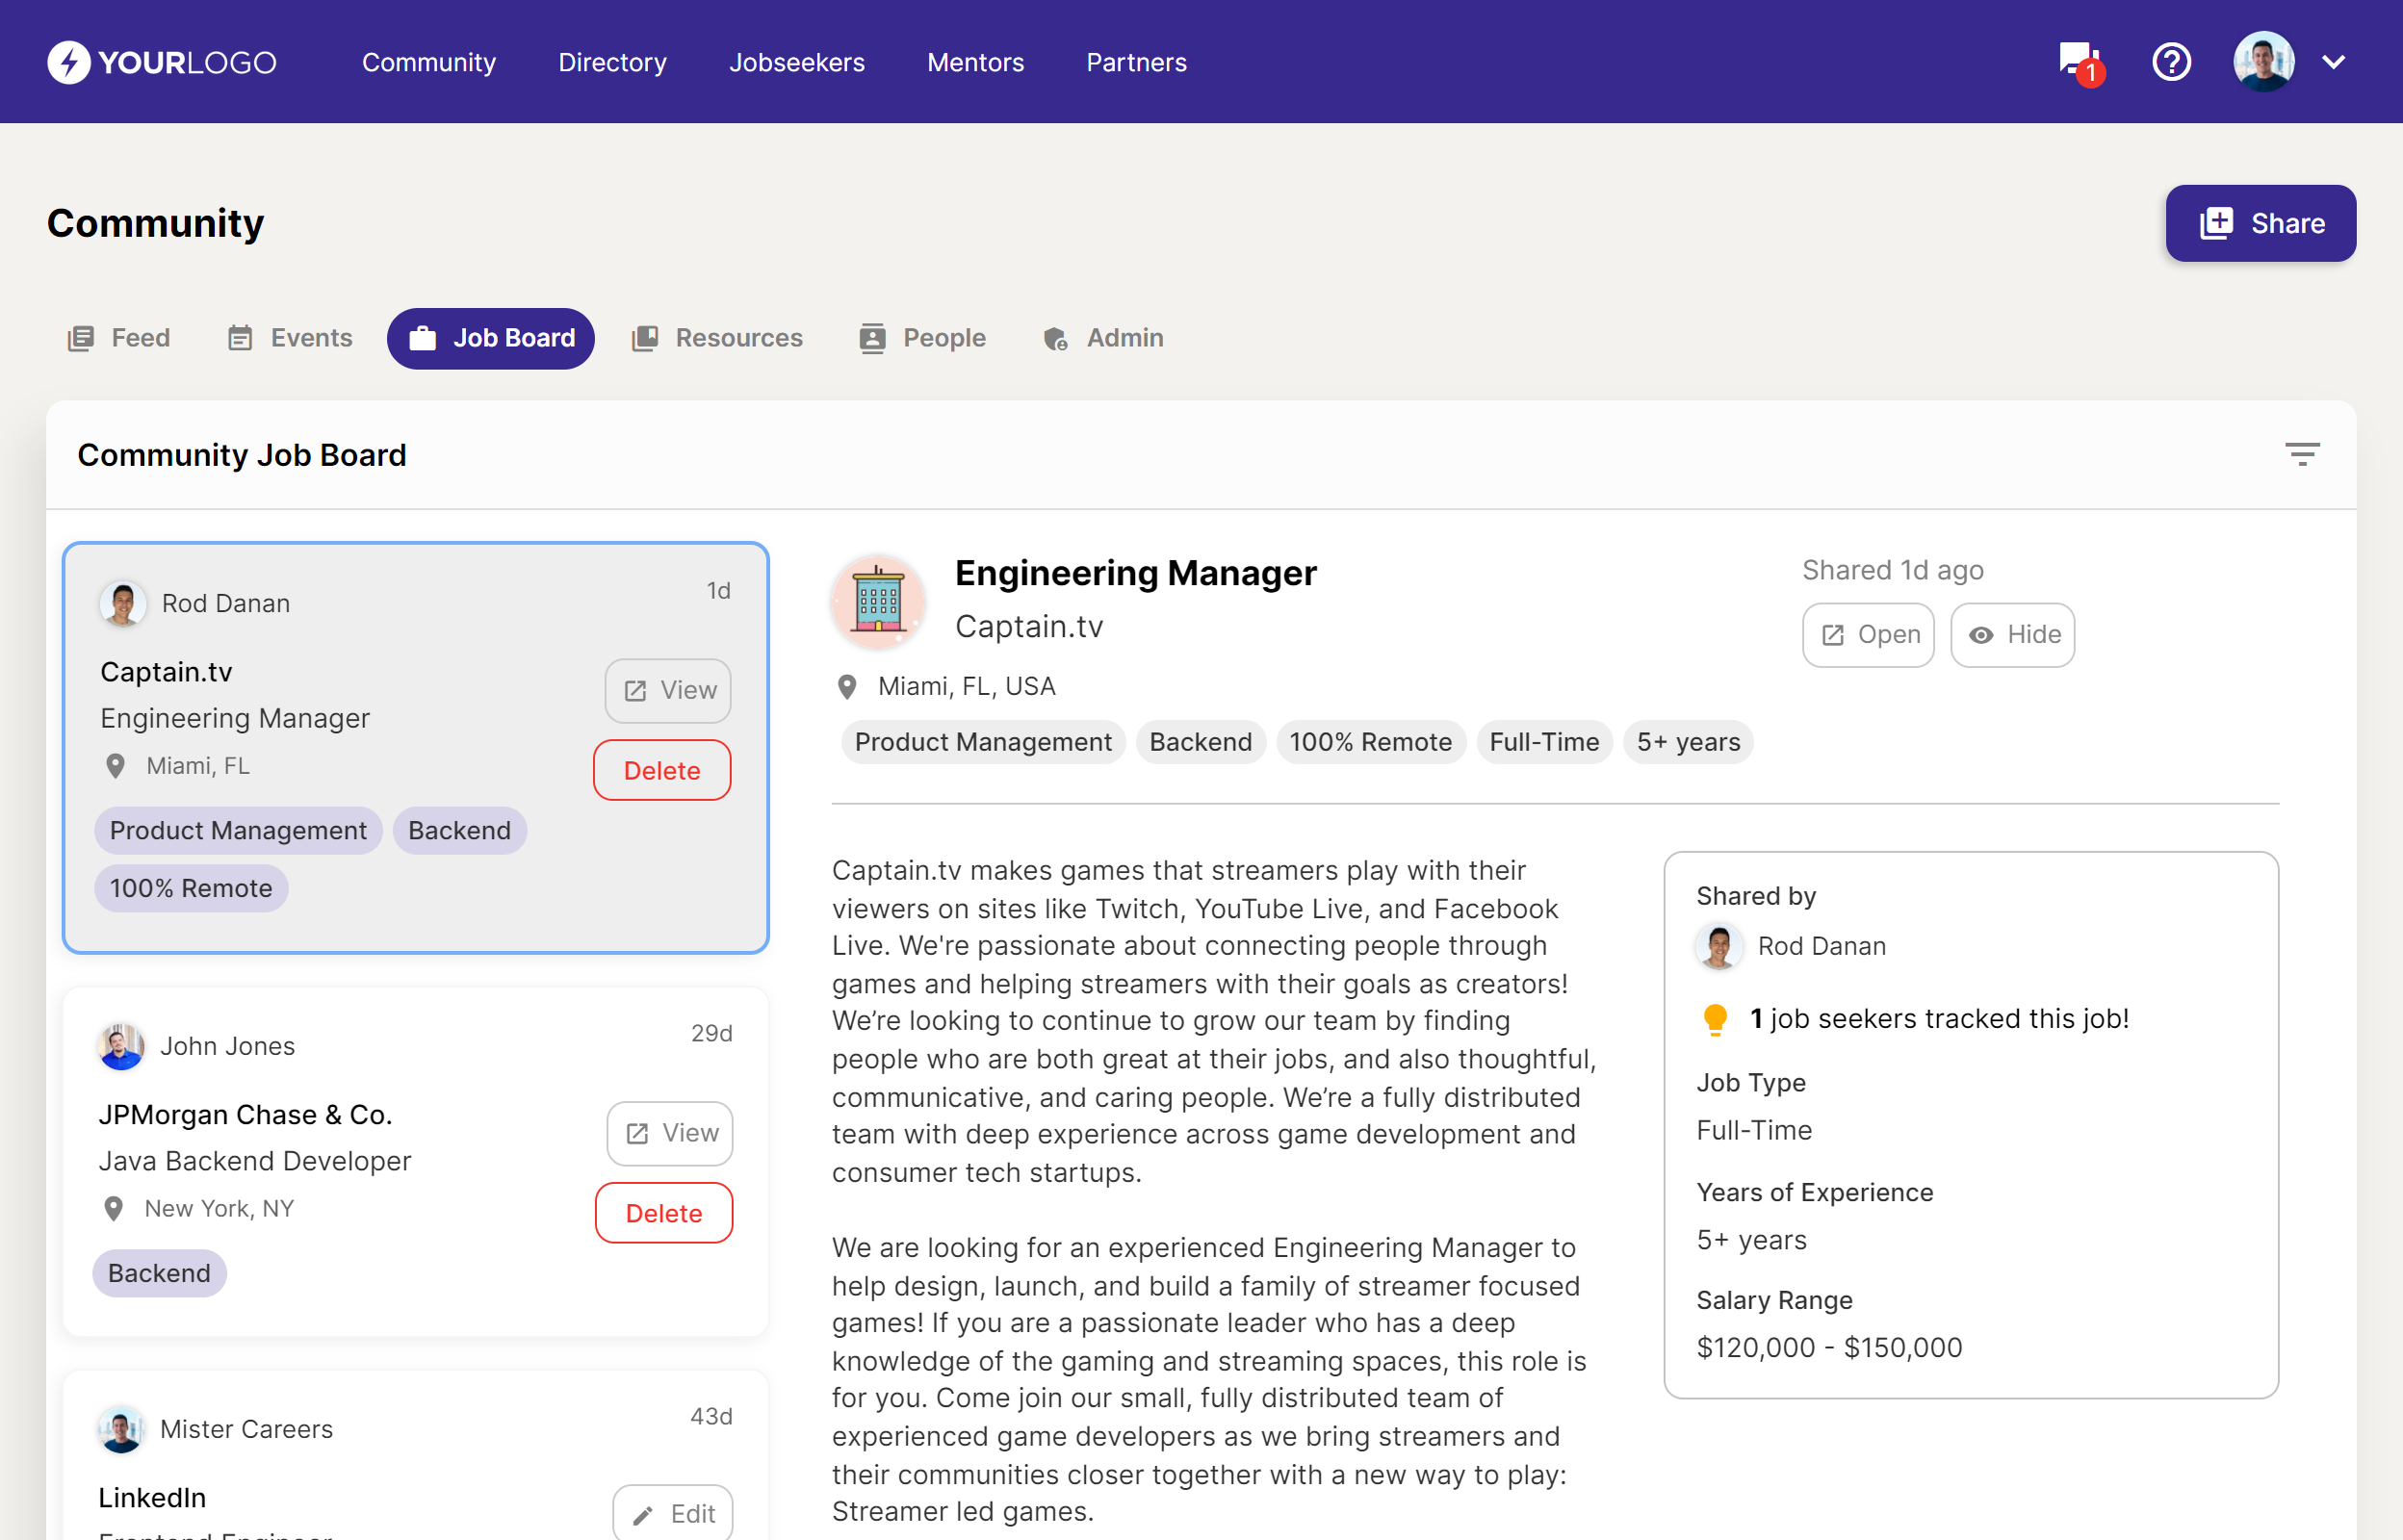Click the LinkedIn company name
Viewport: 2403px width, 1540px height.
point(152,1498)
